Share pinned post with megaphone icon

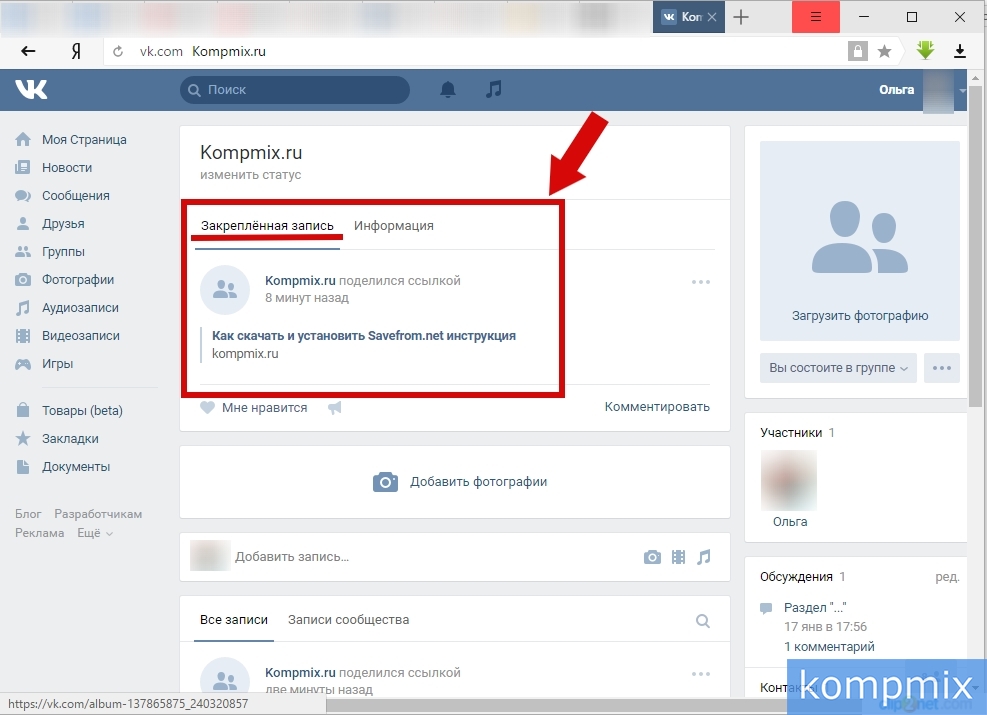point(334,408)
